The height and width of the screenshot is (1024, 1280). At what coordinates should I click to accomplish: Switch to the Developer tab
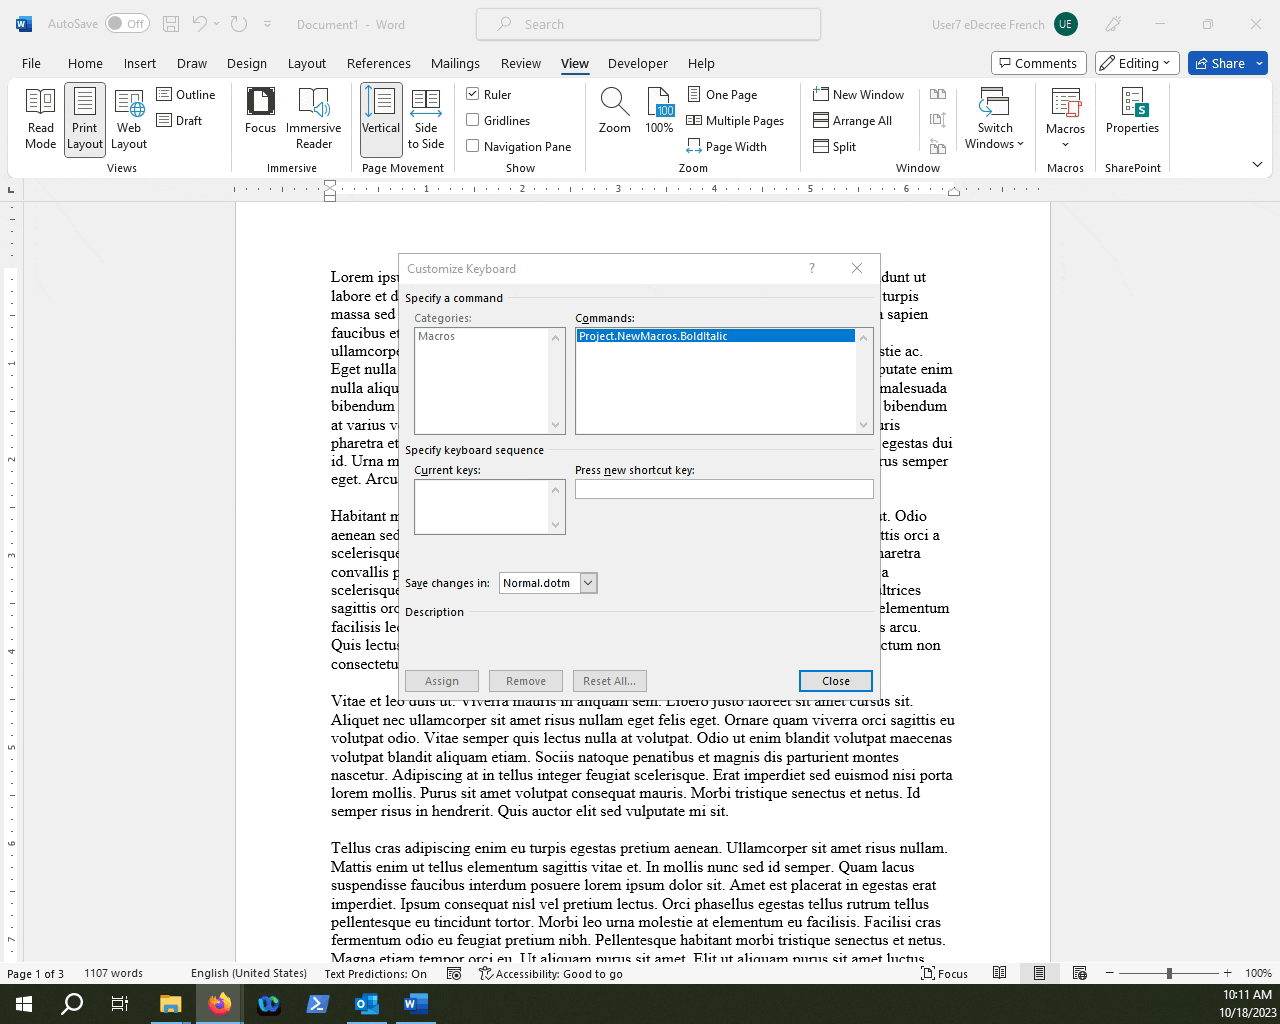pos(637,63)
